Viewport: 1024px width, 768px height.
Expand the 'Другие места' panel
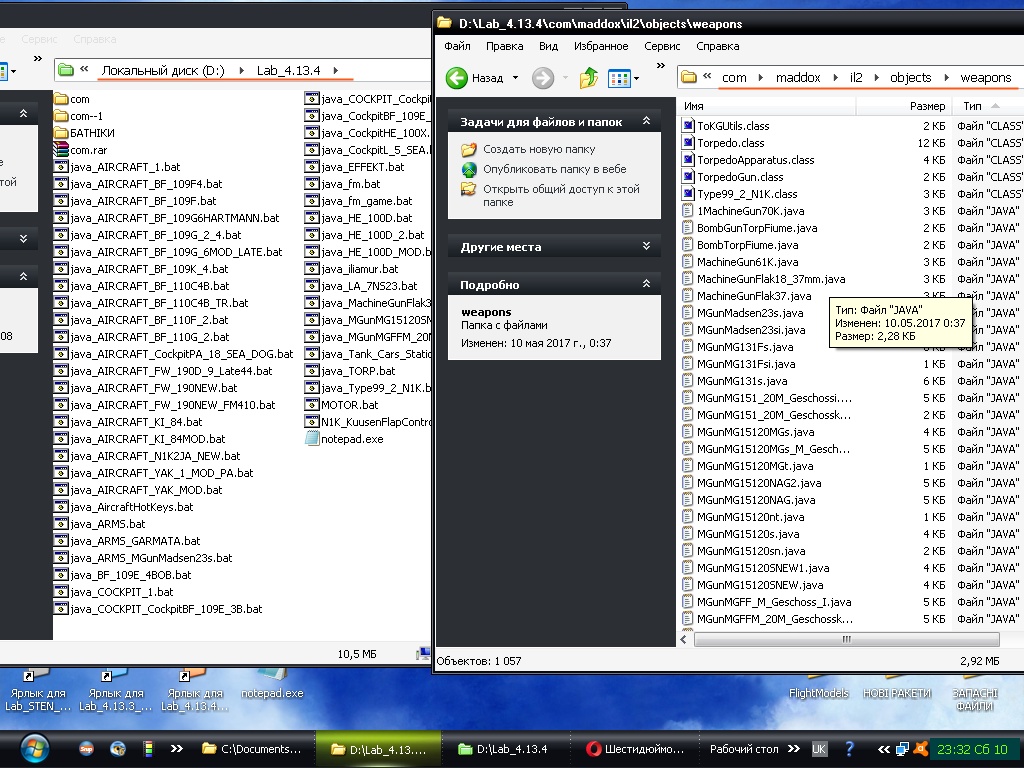646,246
